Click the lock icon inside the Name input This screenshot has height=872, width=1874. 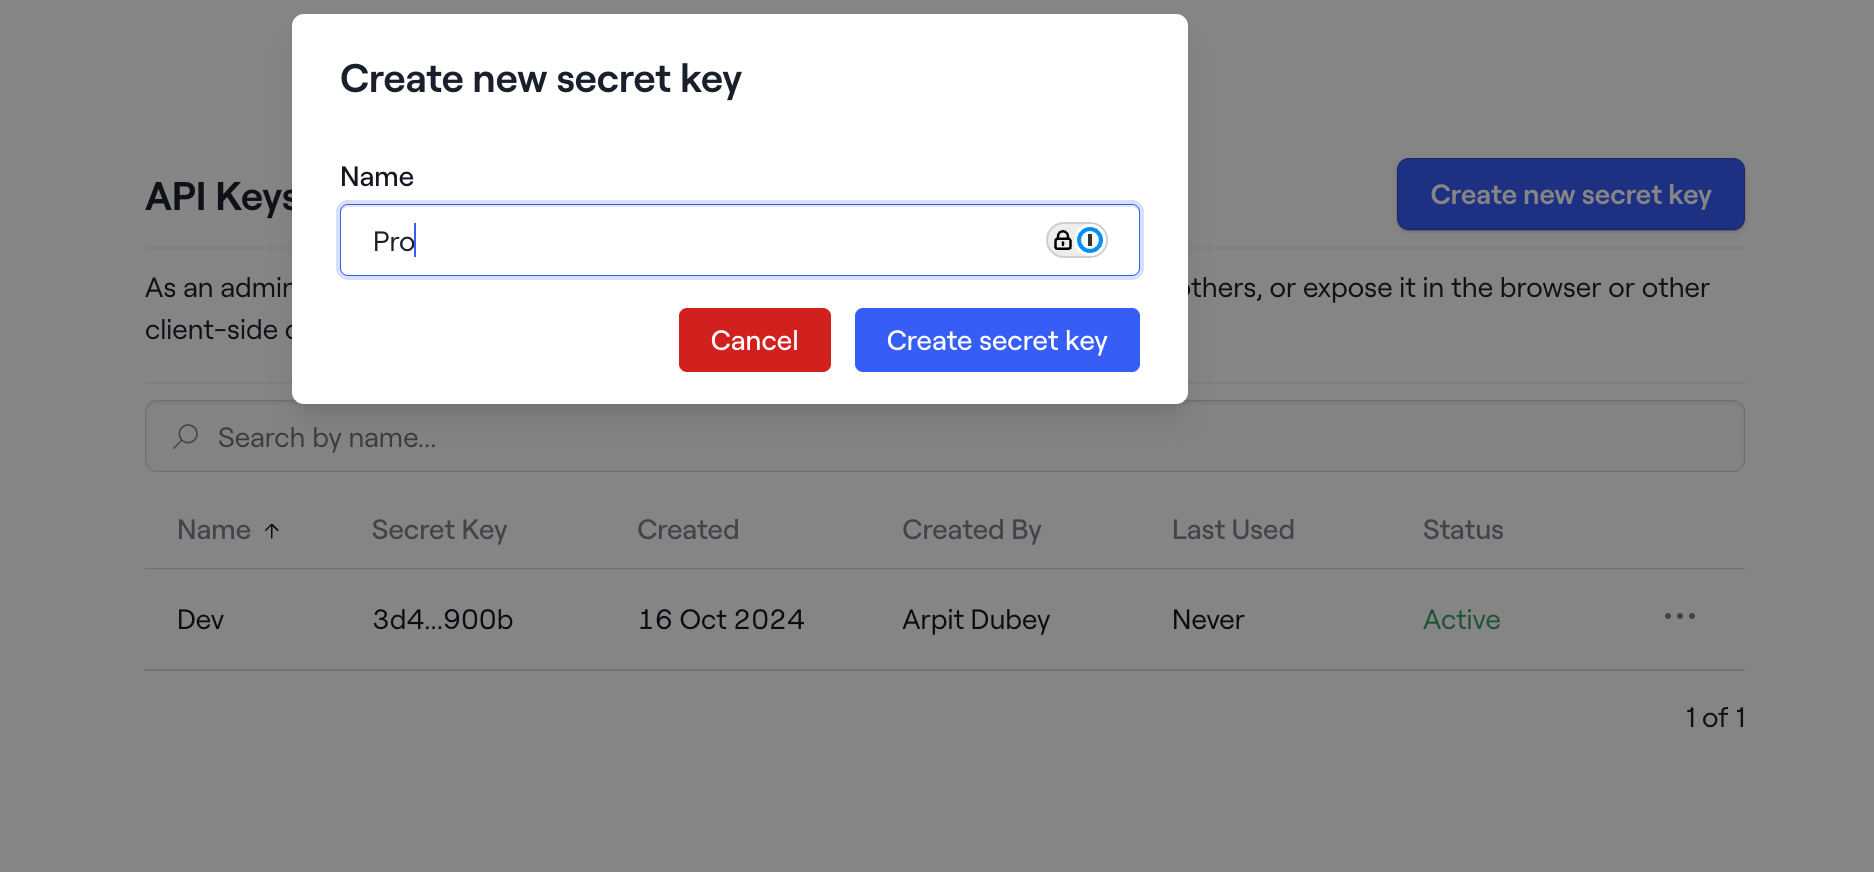(x=1062, y=240)
